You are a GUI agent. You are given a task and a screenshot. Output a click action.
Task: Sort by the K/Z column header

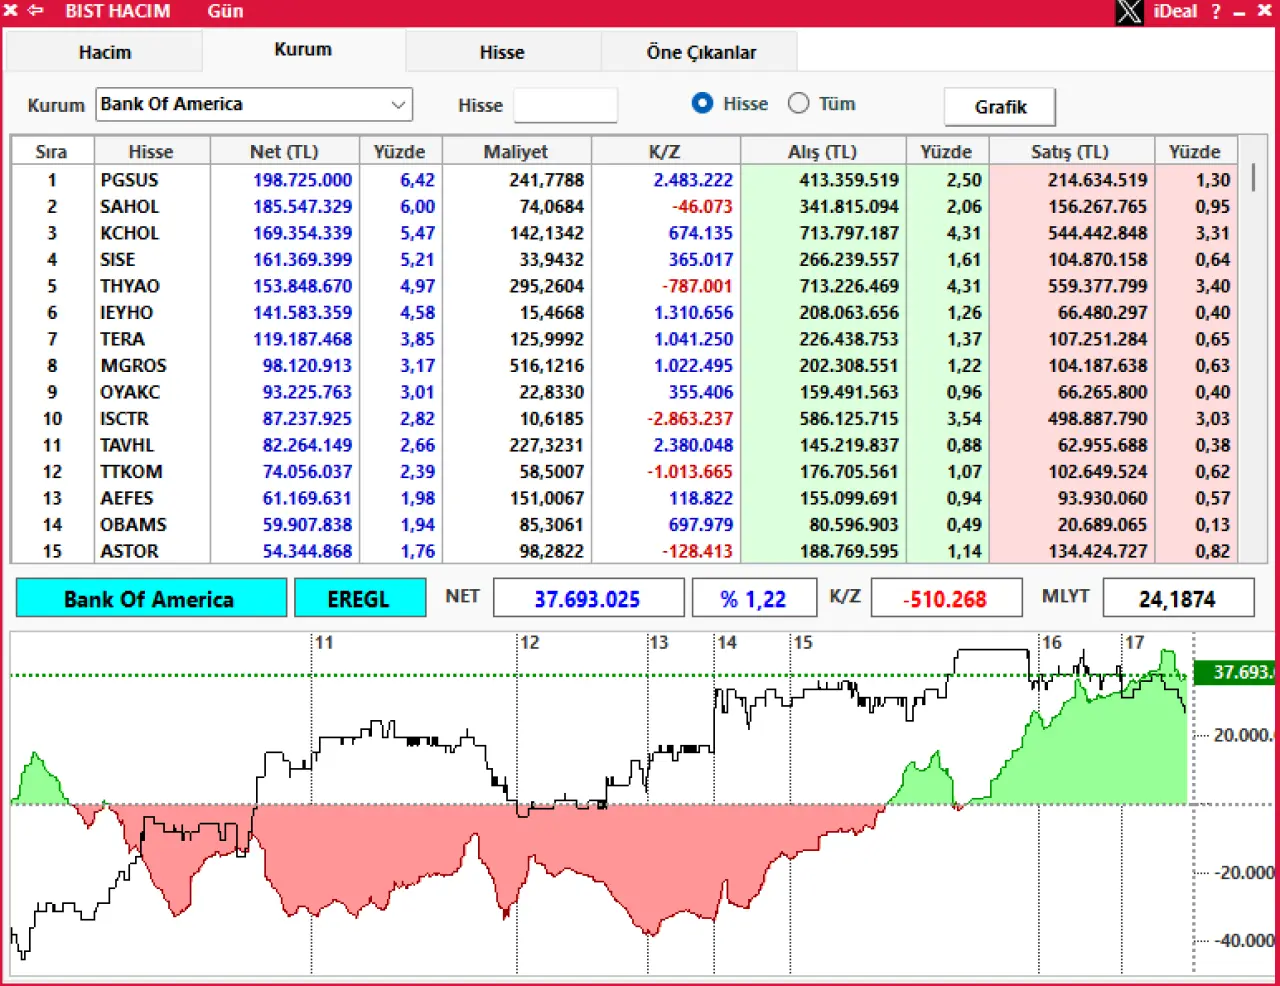click(x=665, y=151)
